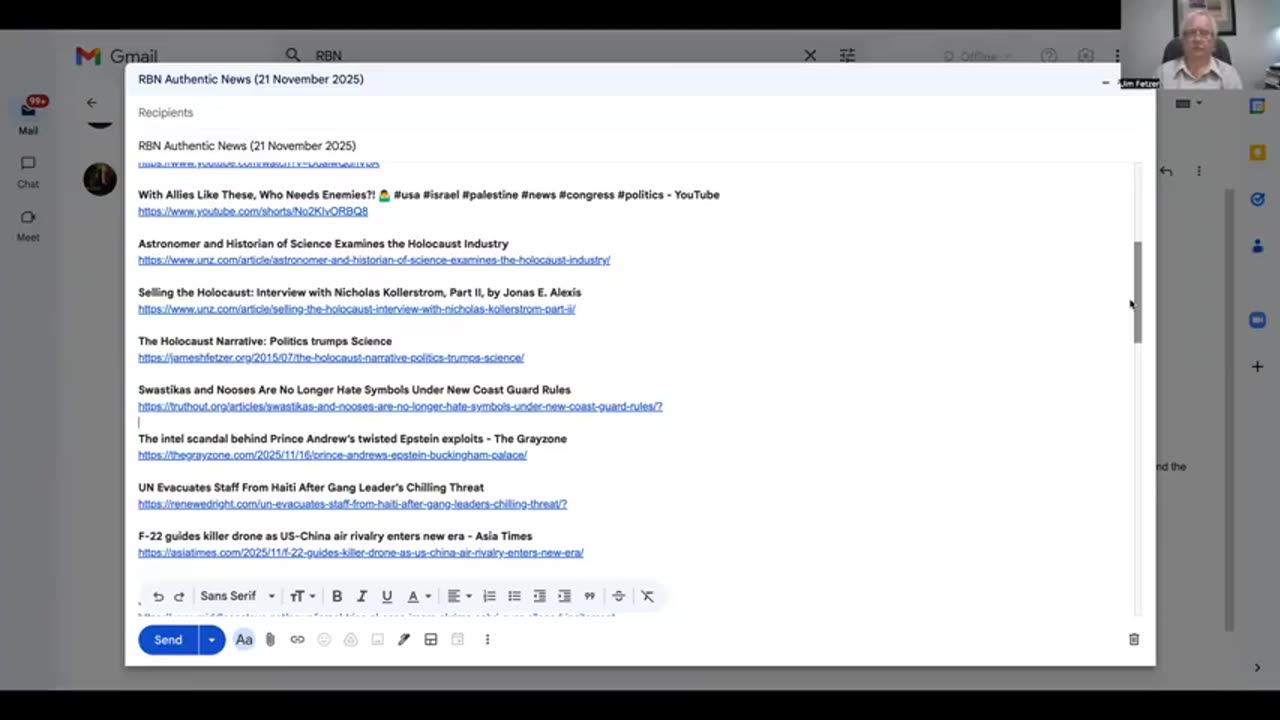Image resolution: width=1280 pixels, height=720 pixels.
Task: Open Google Keep side panel
Action: [x=1258, y=152]
